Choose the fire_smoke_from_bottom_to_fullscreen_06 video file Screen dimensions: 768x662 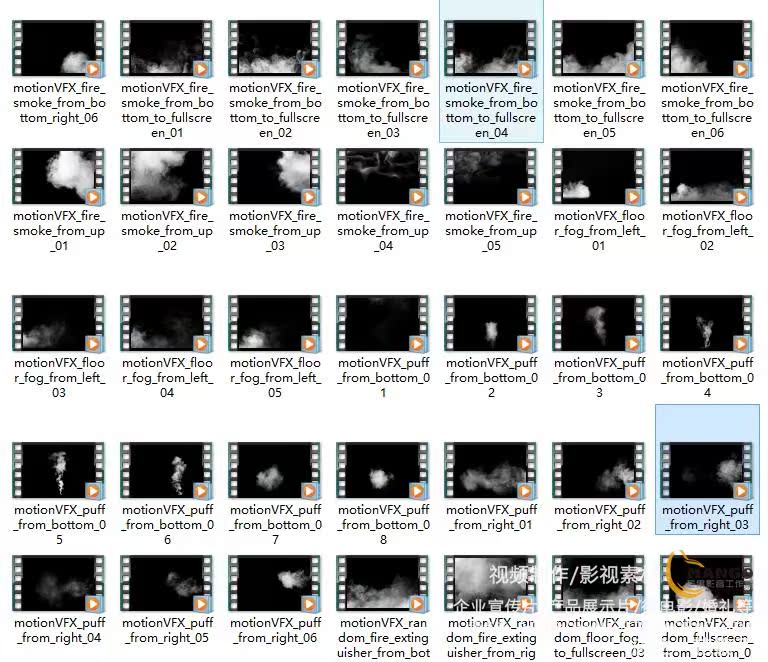pos(707,49)
